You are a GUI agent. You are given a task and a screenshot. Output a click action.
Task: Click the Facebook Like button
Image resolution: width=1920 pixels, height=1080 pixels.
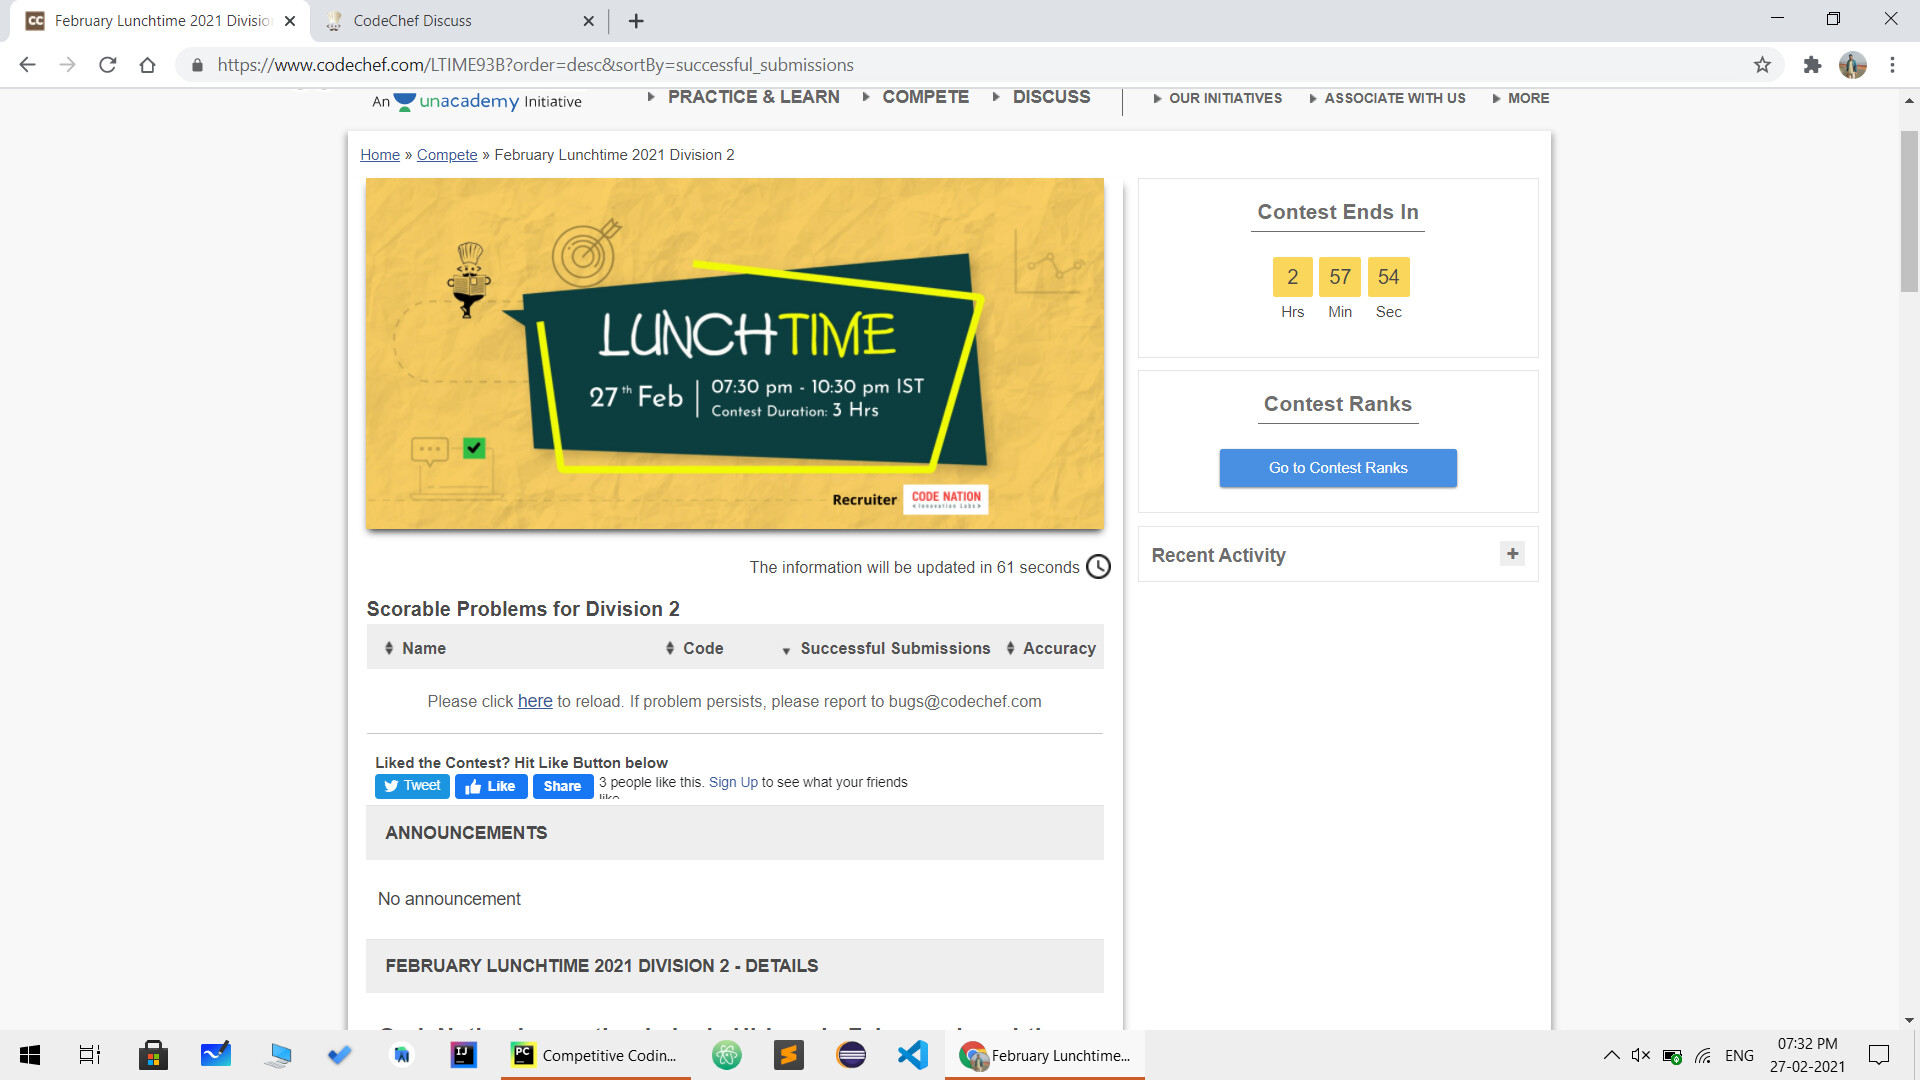[x=491, y=786]
